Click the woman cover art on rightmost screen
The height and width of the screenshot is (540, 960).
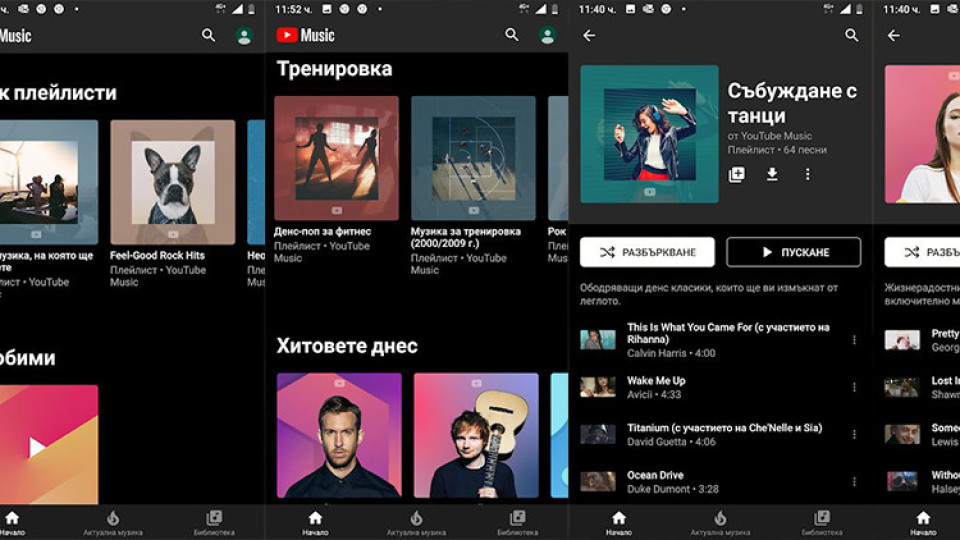[923, 134]
